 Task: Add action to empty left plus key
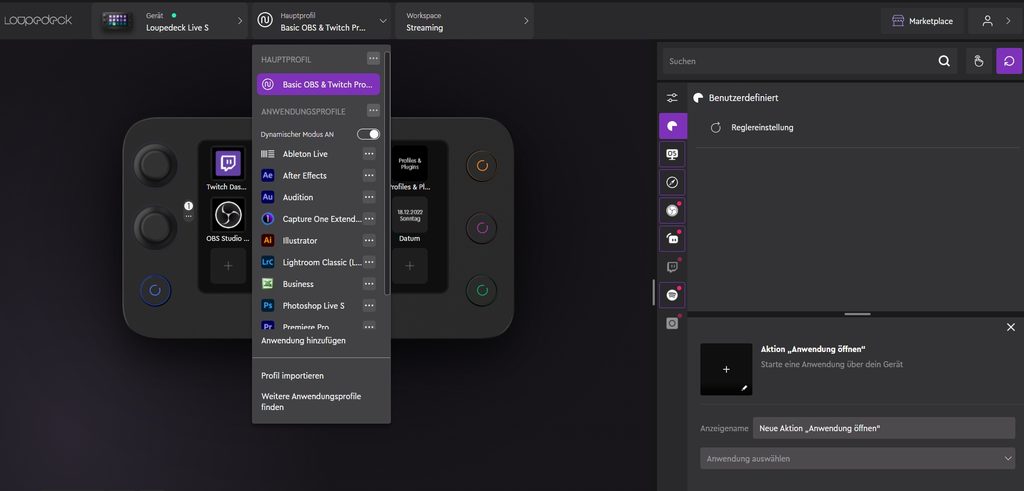[228, 266]
